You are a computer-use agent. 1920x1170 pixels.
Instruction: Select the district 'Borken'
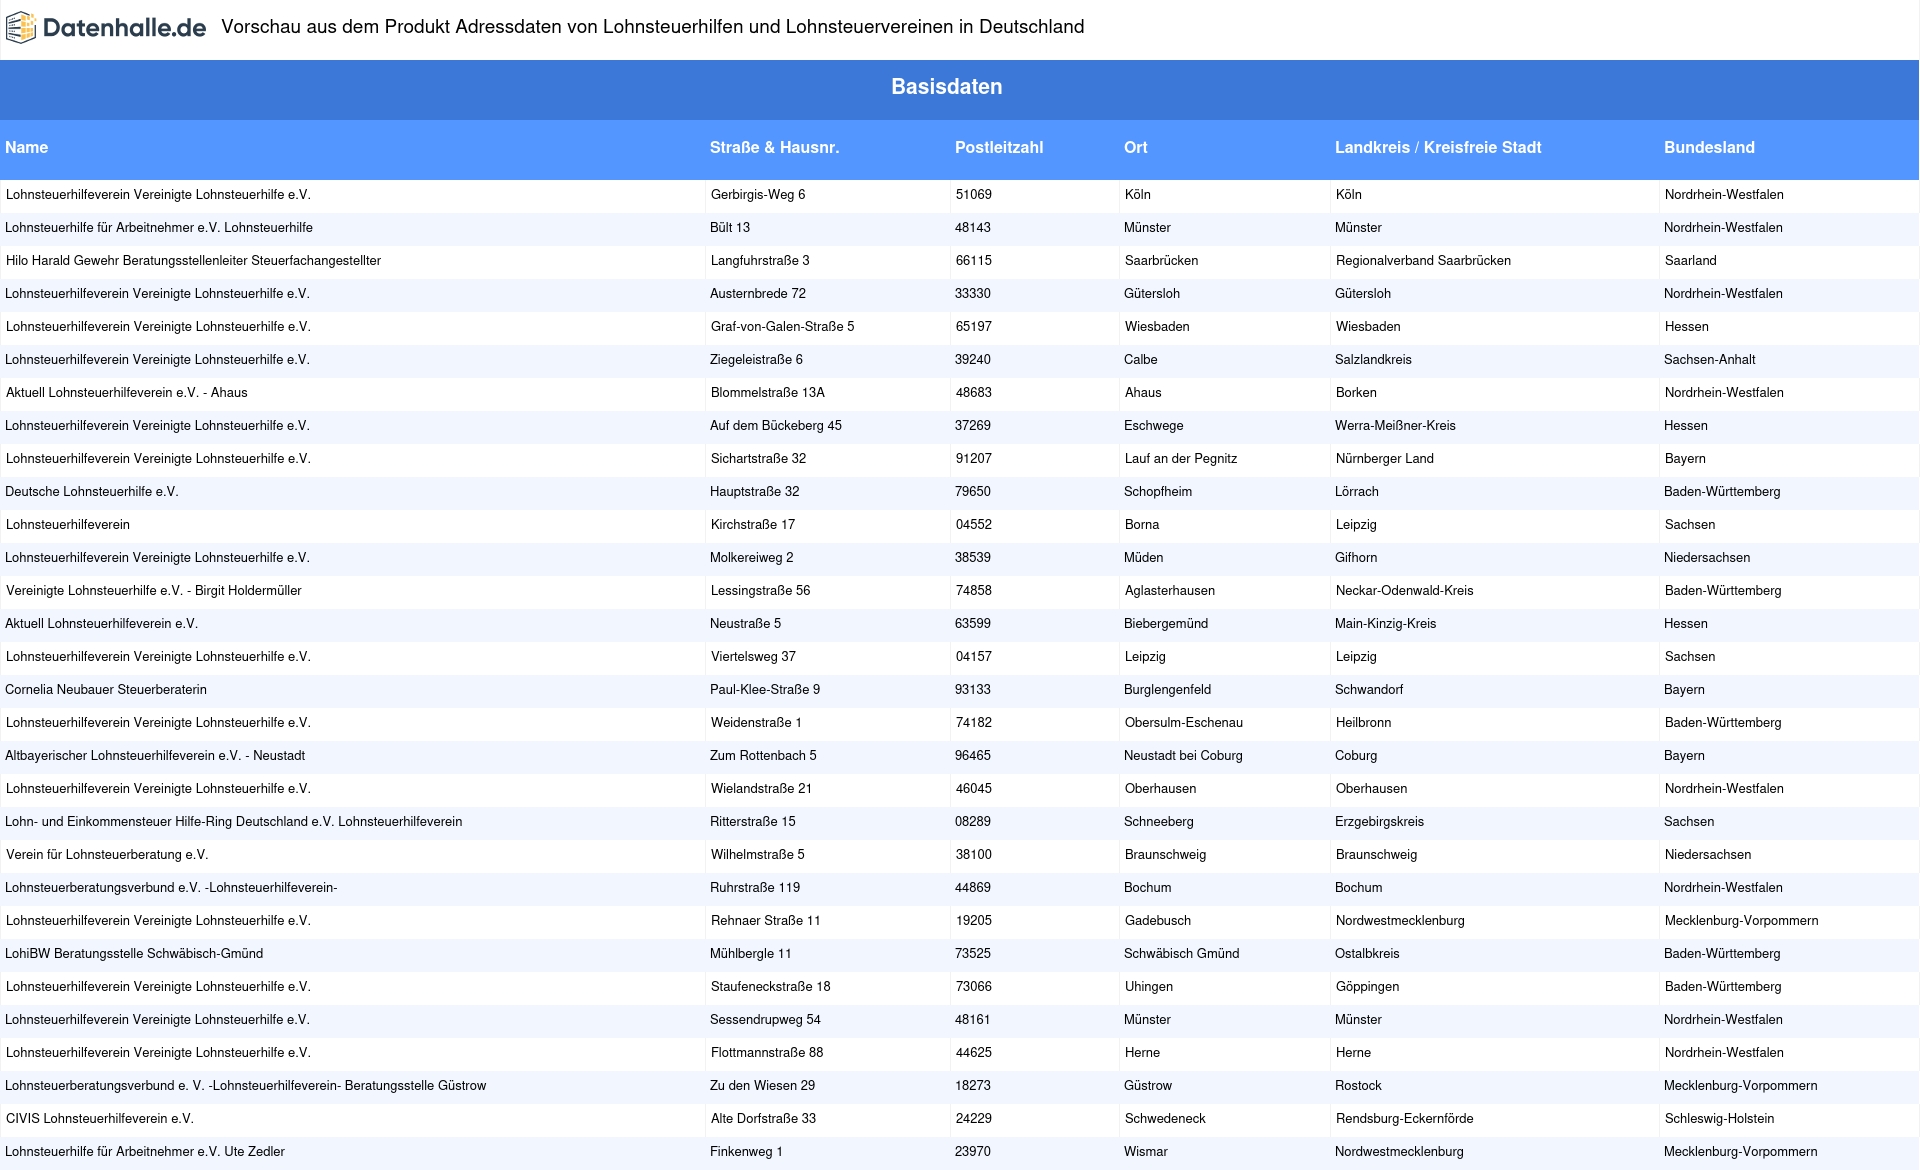pyautogui.click(x=1356, y=392)
